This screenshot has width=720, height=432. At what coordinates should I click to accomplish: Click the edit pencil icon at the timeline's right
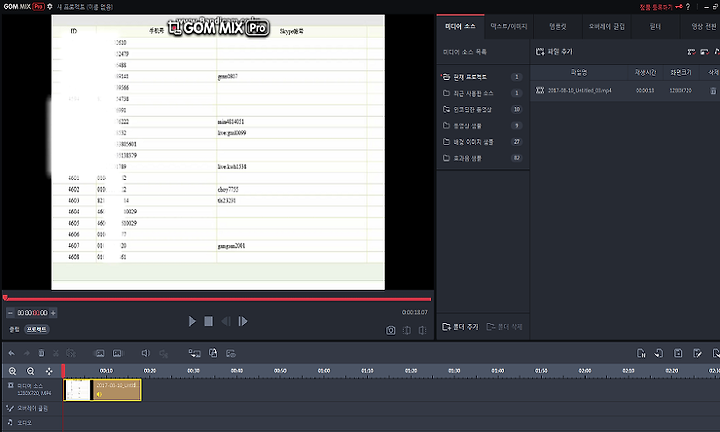coord(697,353)
